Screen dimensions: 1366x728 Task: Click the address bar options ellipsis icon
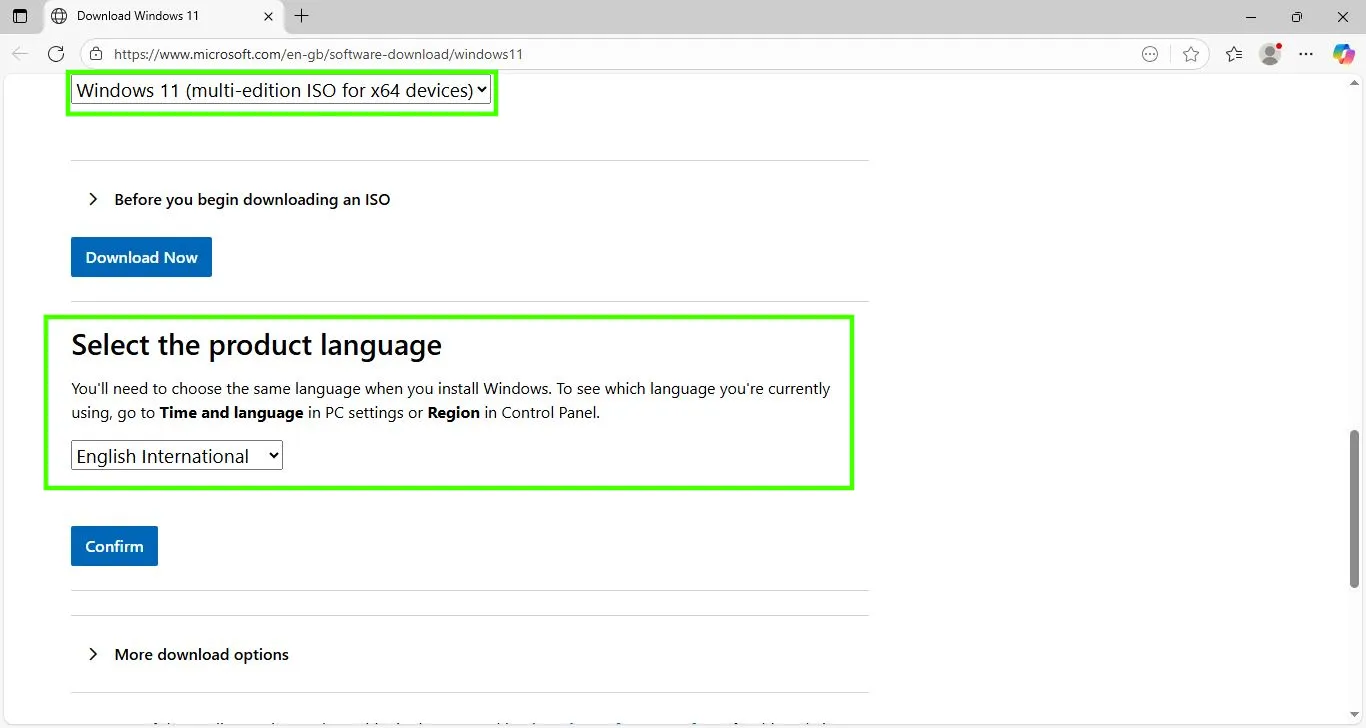tap(1150, 54)
